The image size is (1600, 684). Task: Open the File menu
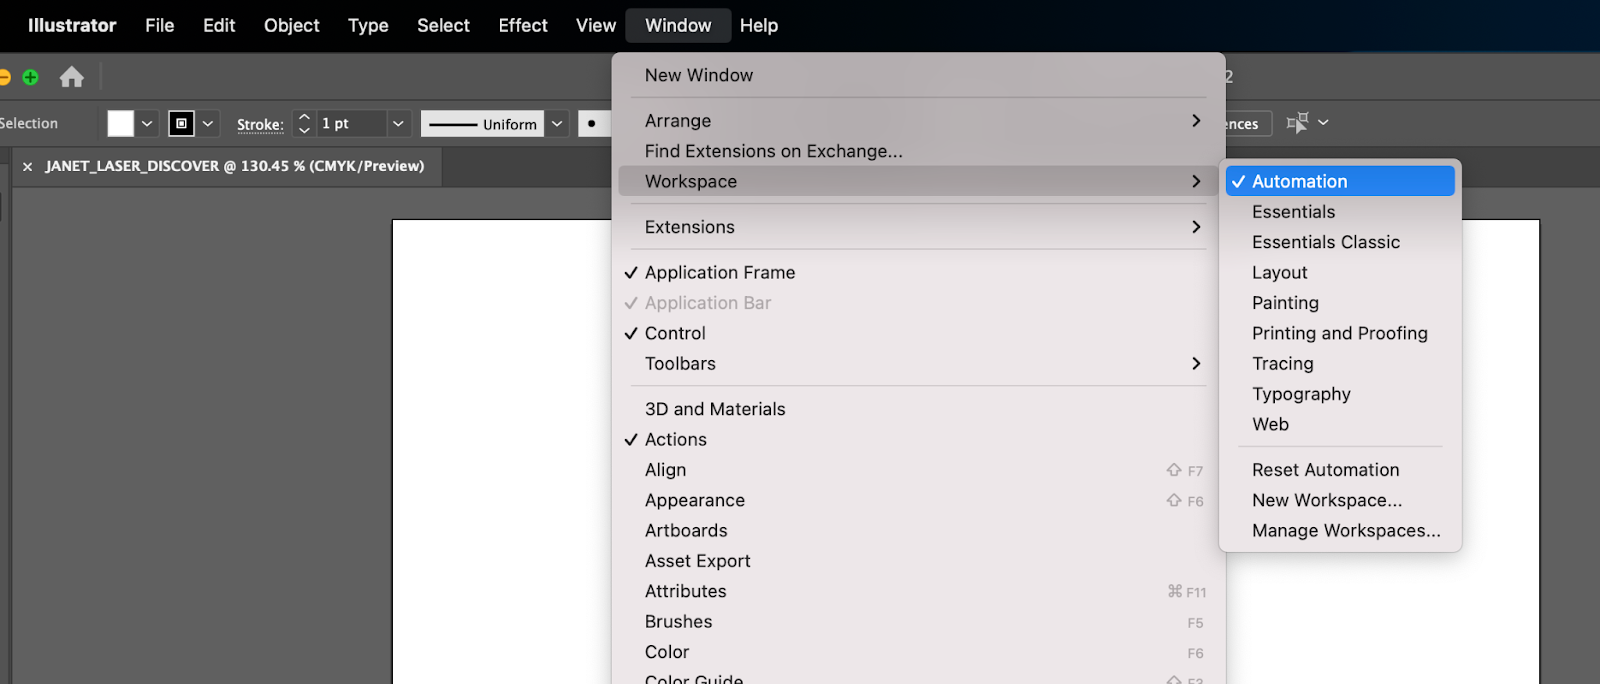pos(160,25)
